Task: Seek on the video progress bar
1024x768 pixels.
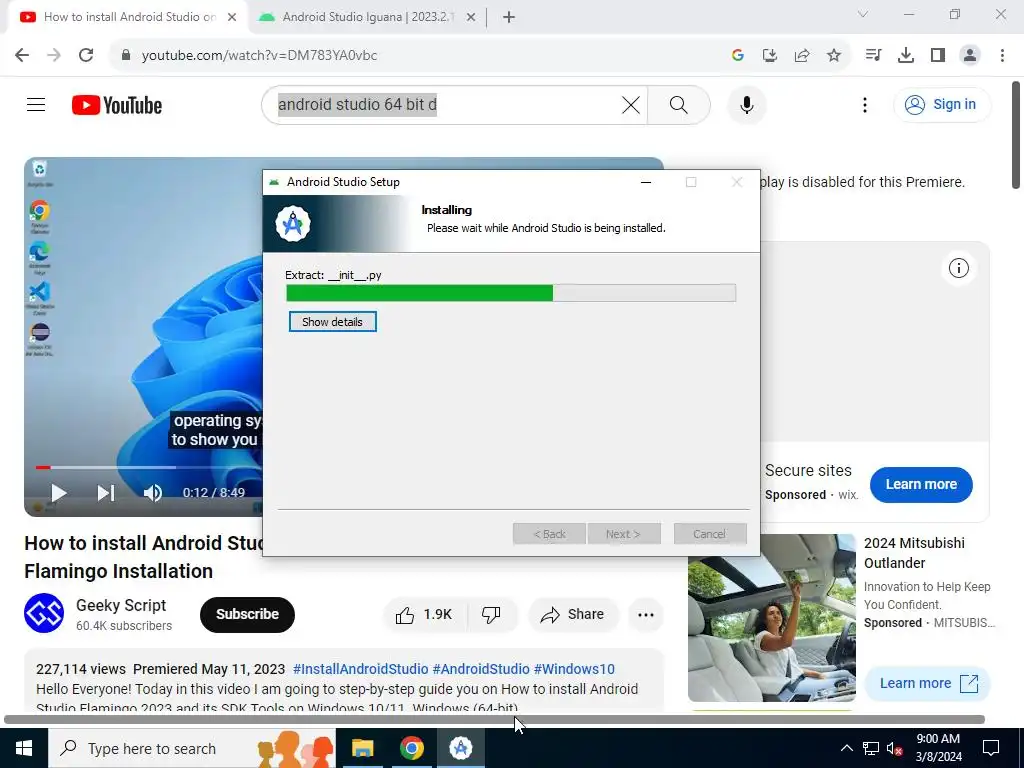Action: click(149, 467)
